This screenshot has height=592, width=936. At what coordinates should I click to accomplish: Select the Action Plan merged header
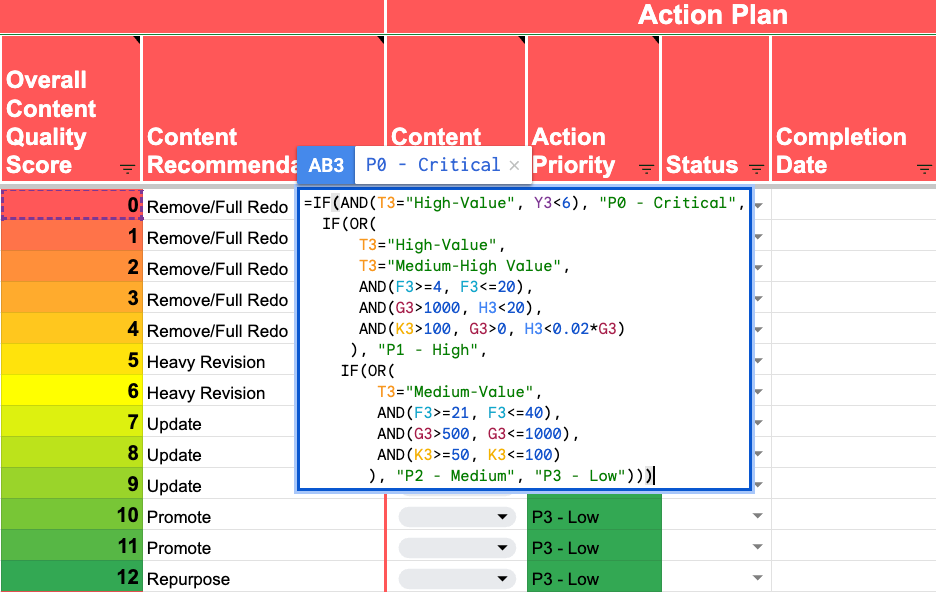coord(661,16)
